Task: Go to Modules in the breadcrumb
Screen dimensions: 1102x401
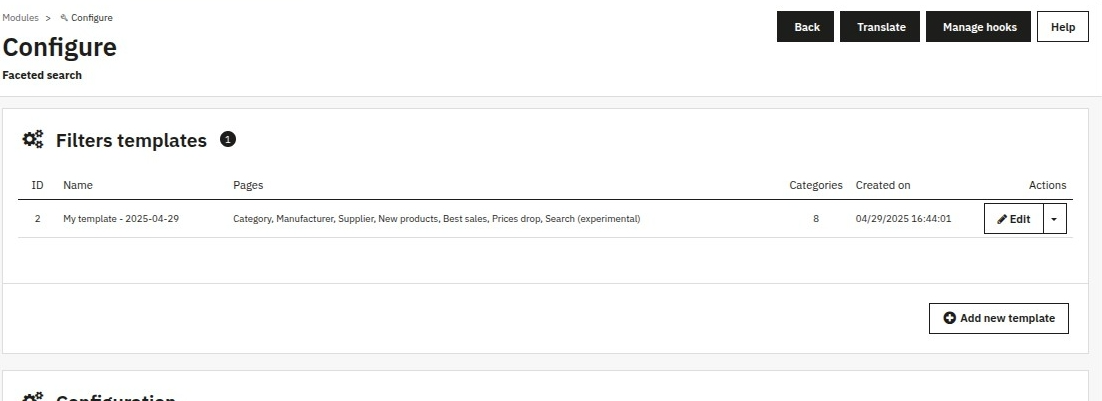Action: coord(20,18)
